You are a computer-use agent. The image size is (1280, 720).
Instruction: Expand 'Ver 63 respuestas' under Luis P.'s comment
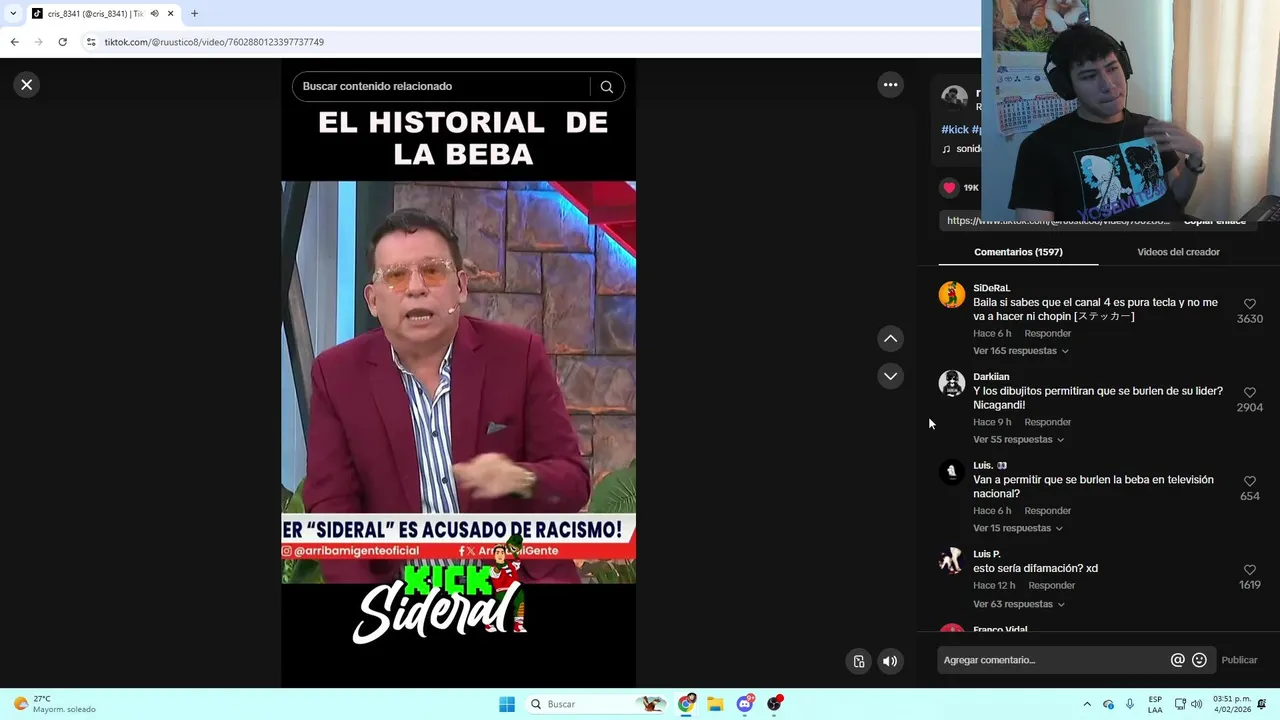coord(1018,604)
